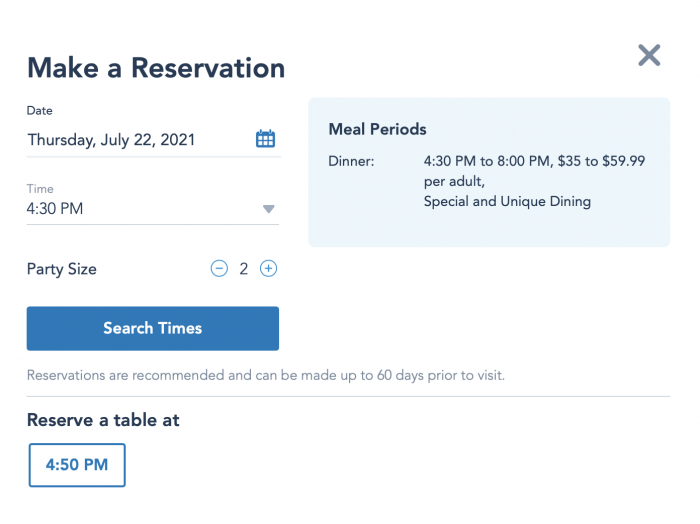Open the calendar date picker icon
Viewport: 700px width, 524px height.
(265, 139)
